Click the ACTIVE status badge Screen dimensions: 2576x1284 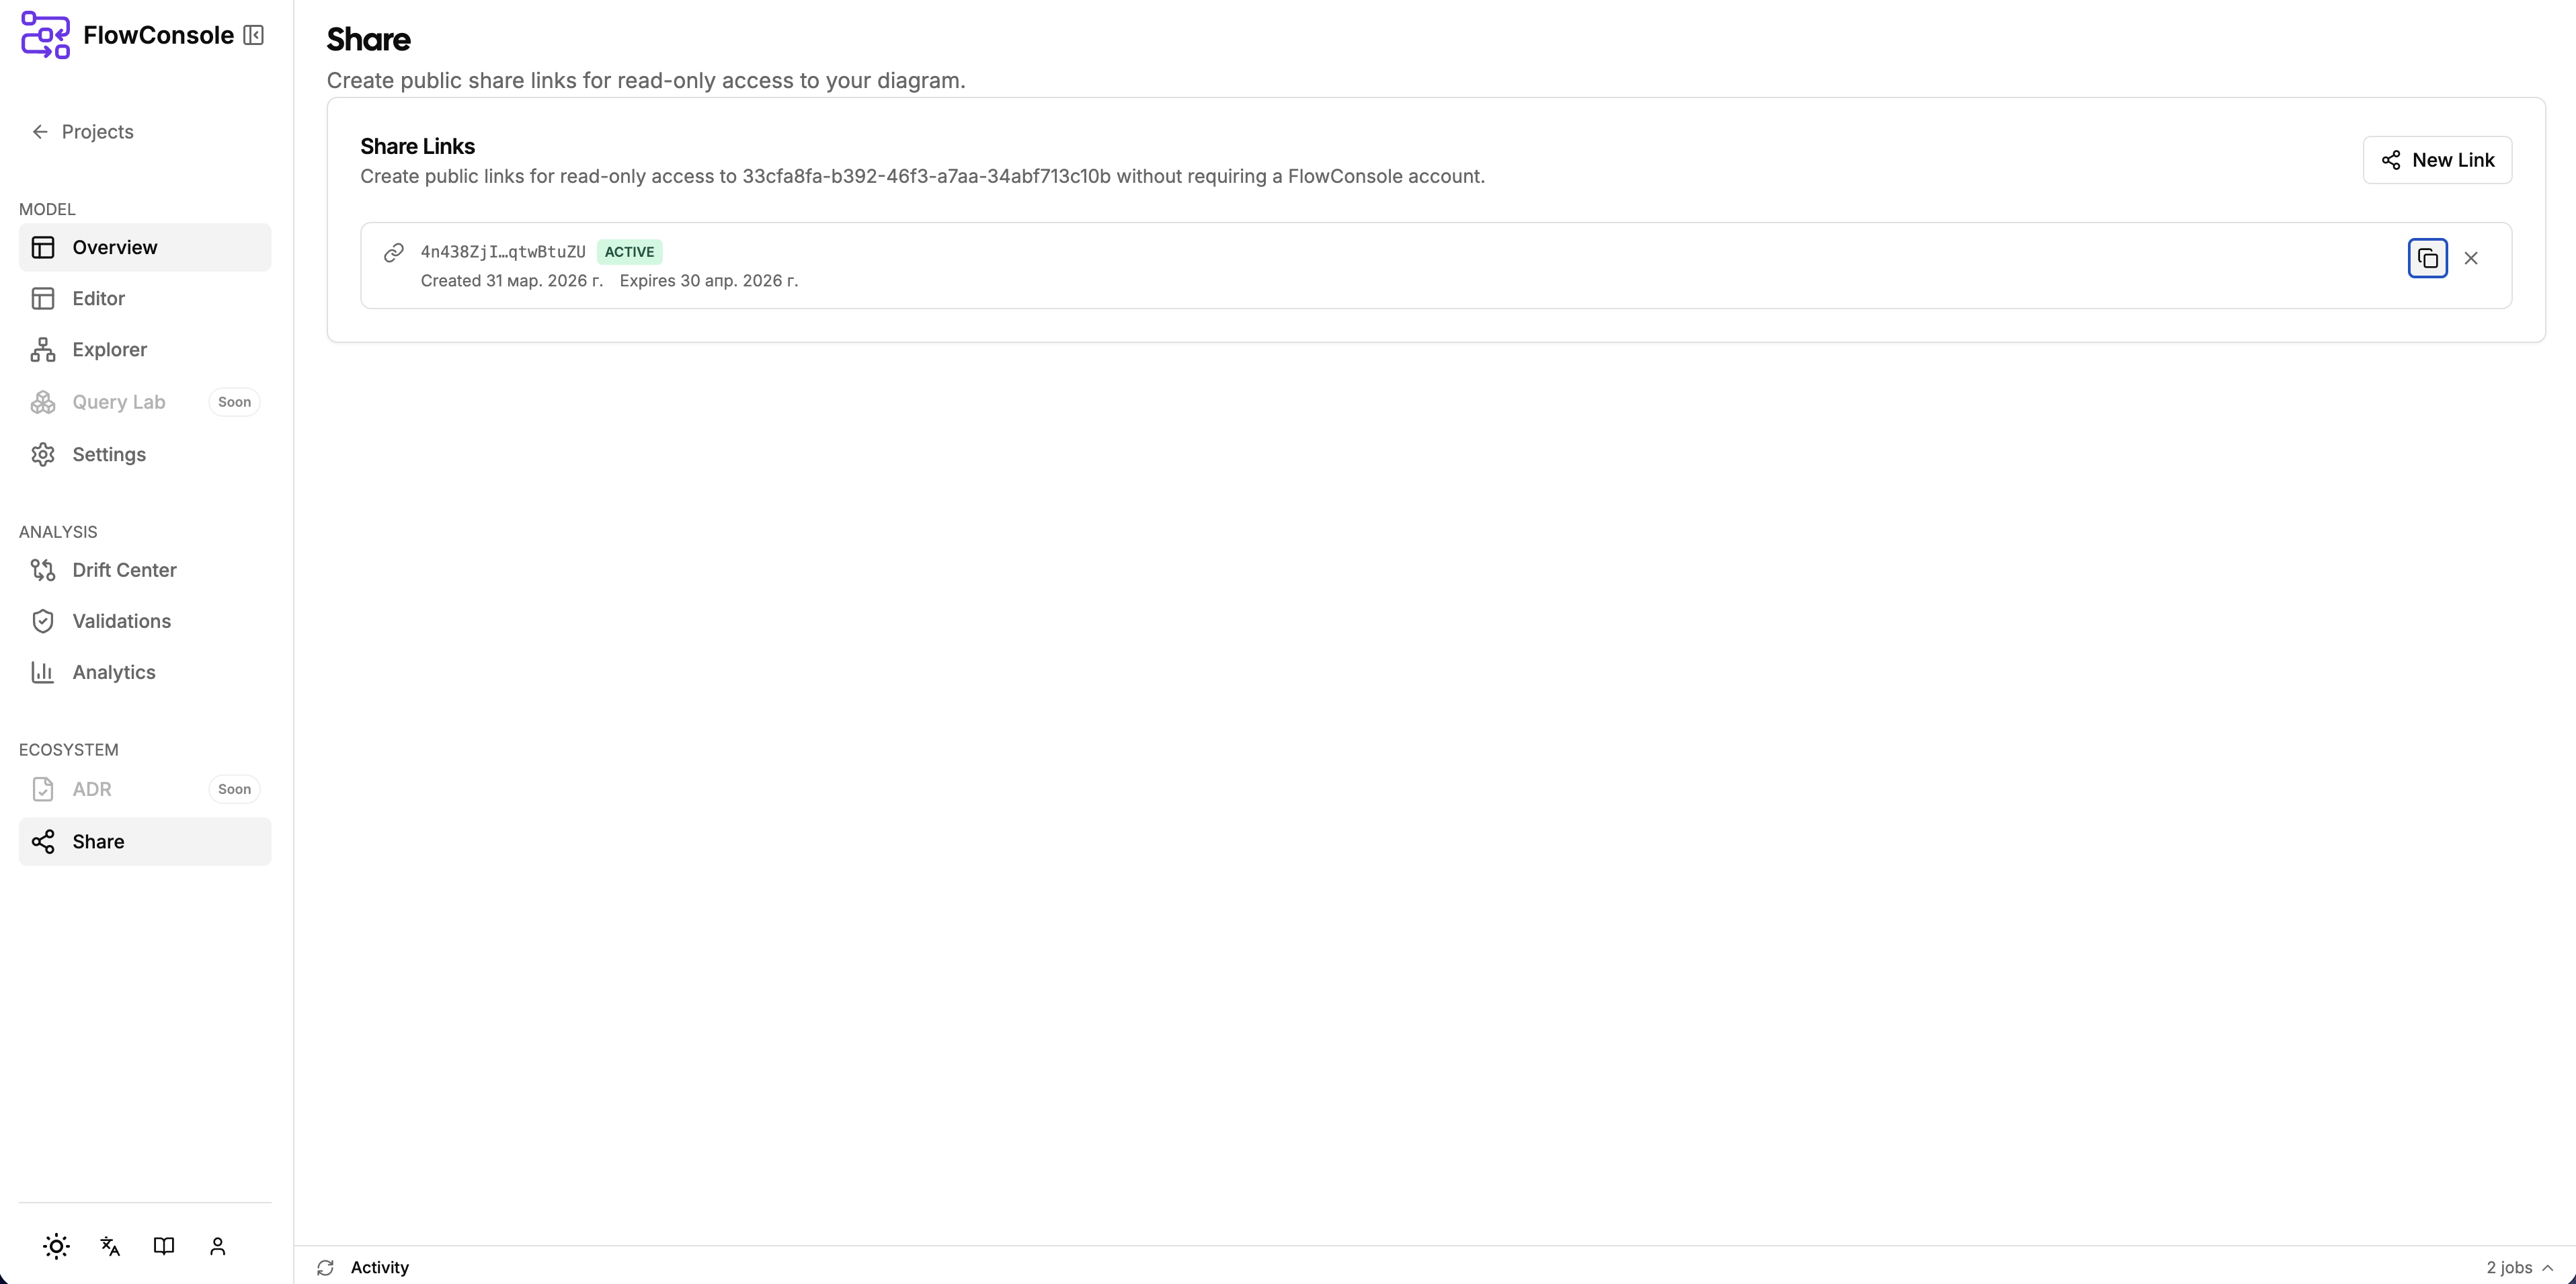[629, 251]
